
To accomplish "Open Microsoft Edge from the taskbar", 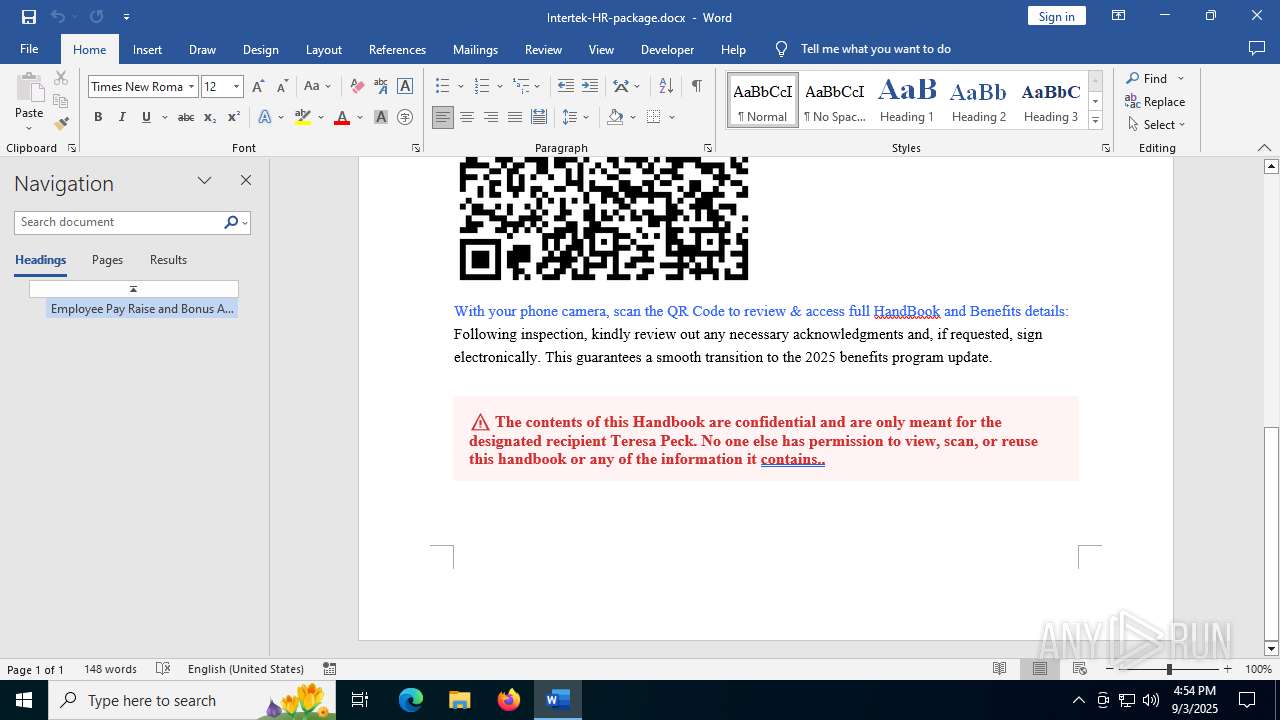I will point(411,700).
